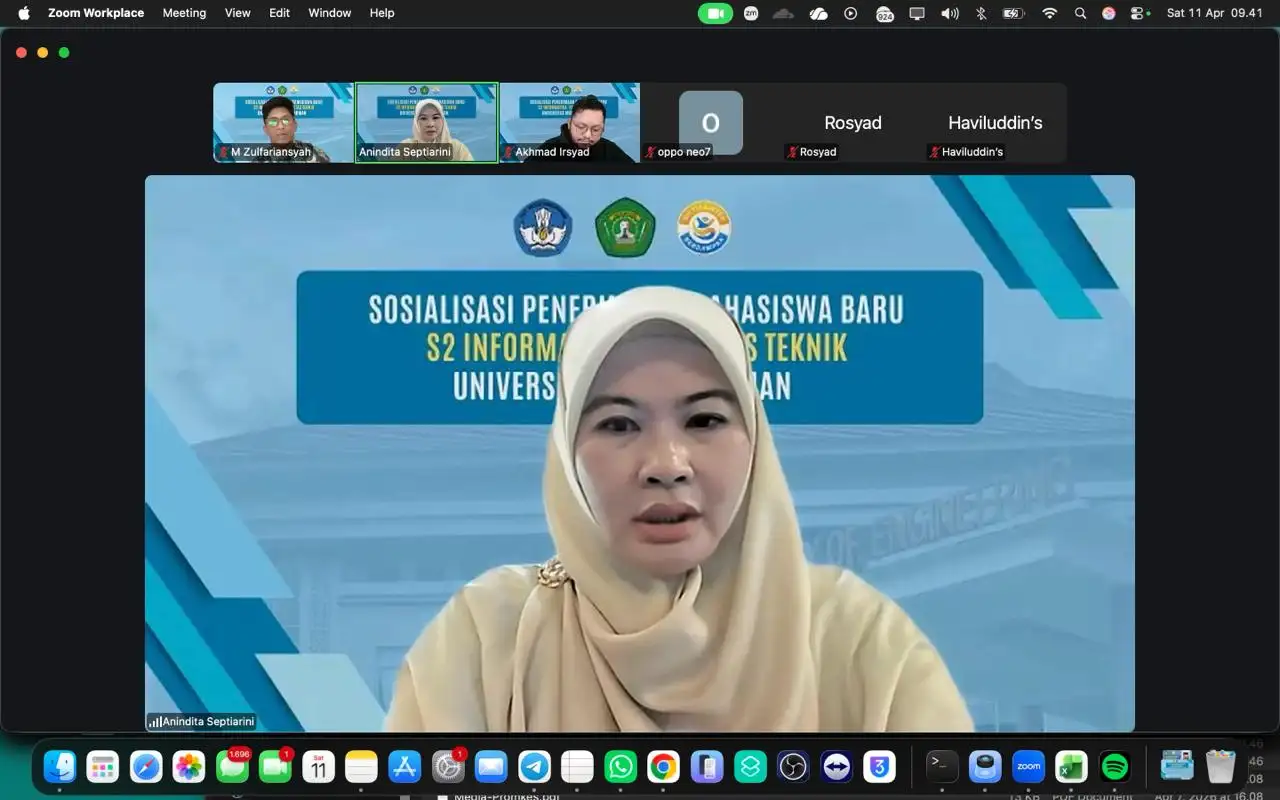Open Telegram from the dock
Viewport: 1280px width, 800px height.
click(x=534, y=767)
